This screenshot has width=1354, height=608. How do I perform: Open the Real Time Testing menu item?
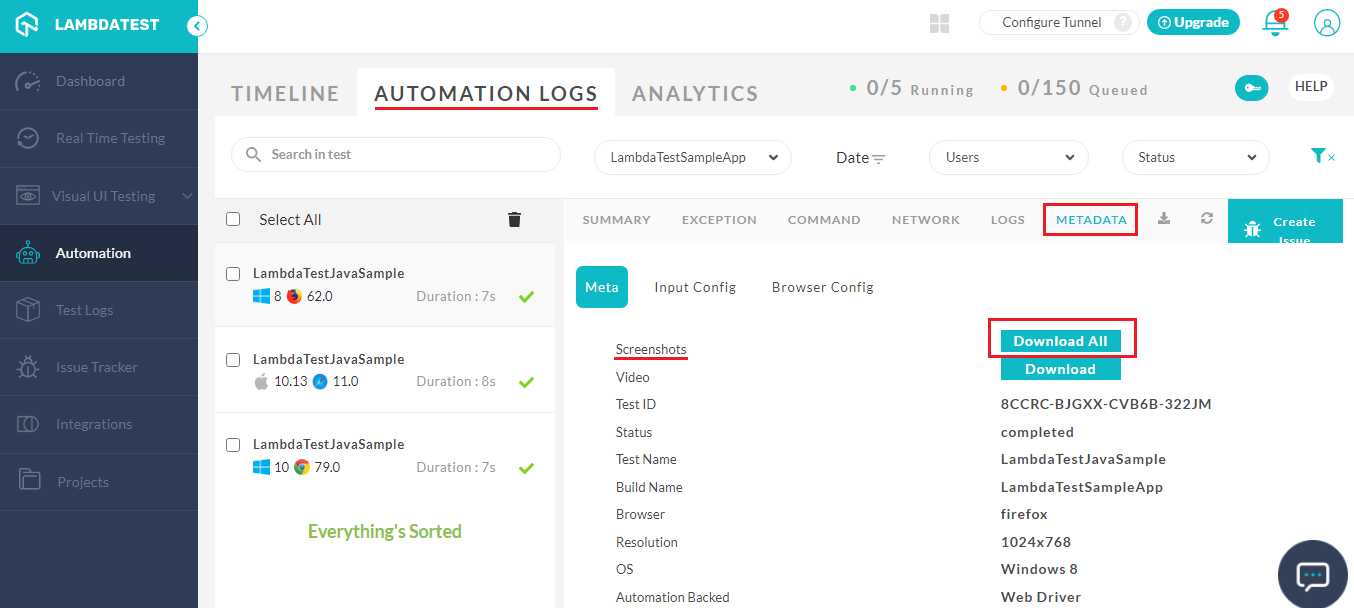pos(99,138)
